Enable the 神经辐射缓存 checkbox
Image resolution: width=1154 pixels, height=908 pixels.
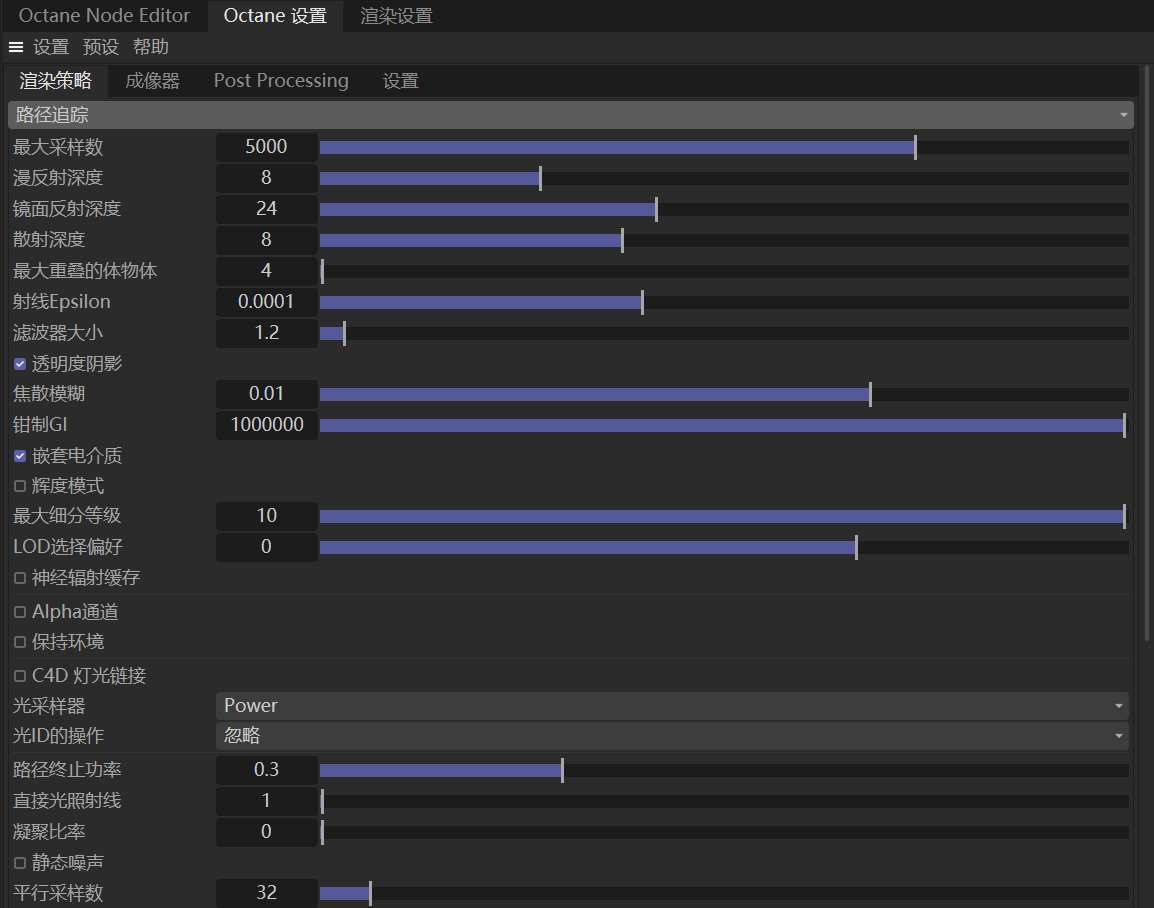(20, 578)
